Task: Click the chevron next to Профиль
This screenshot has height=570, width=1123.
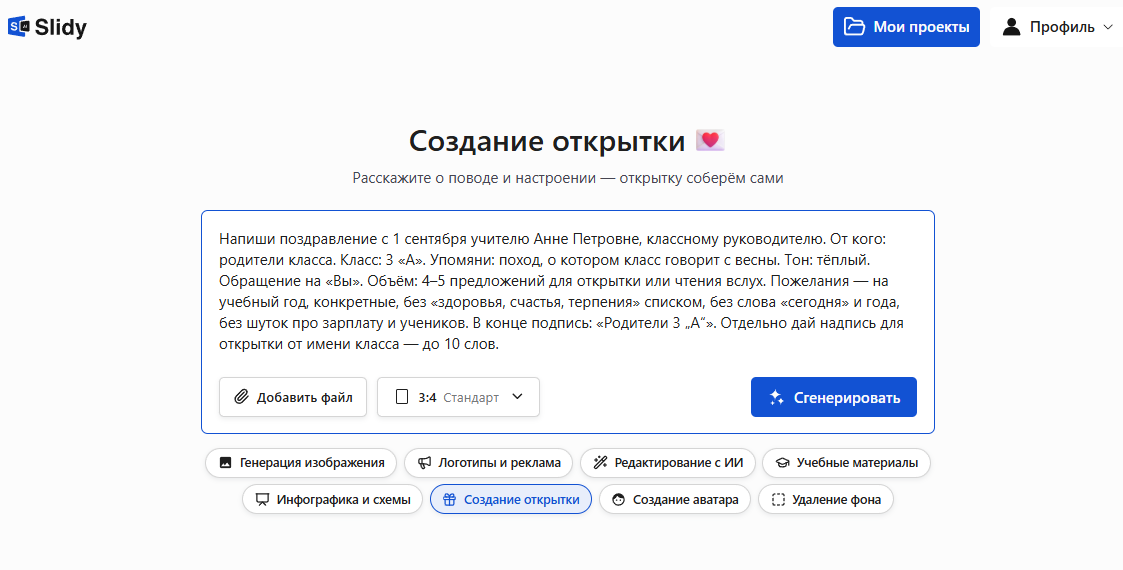Action: pyautogui.click(x=1109, y=27)
